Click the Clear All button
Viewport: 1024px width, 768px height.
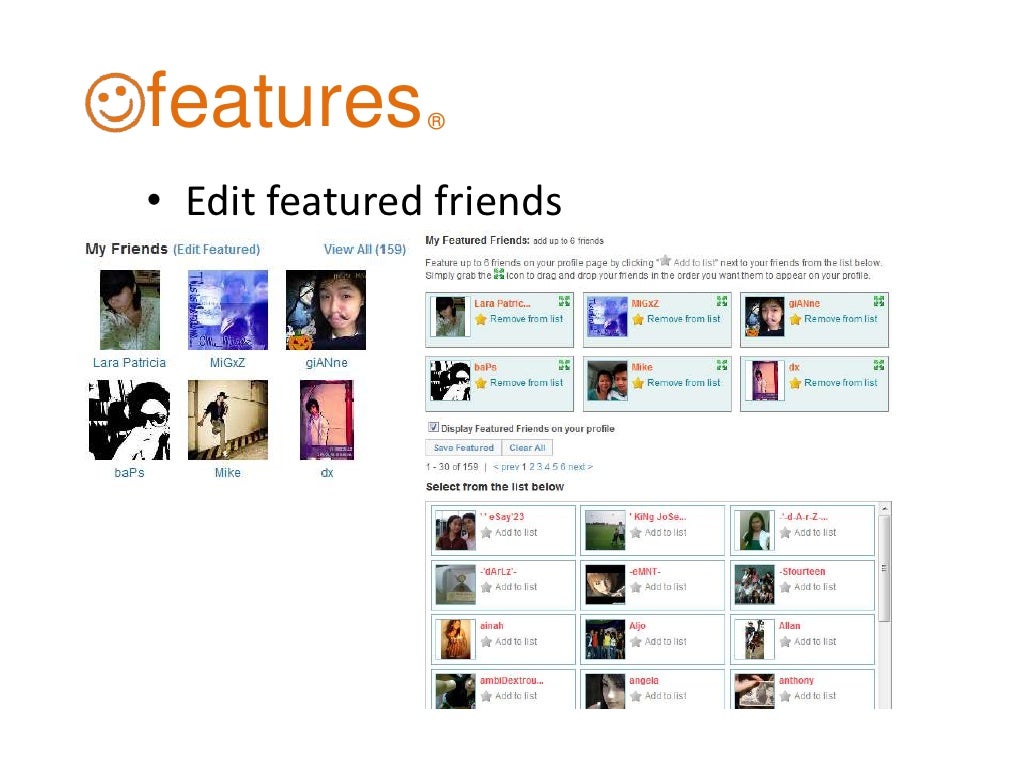pyautogui.click(x=527, y=448)
